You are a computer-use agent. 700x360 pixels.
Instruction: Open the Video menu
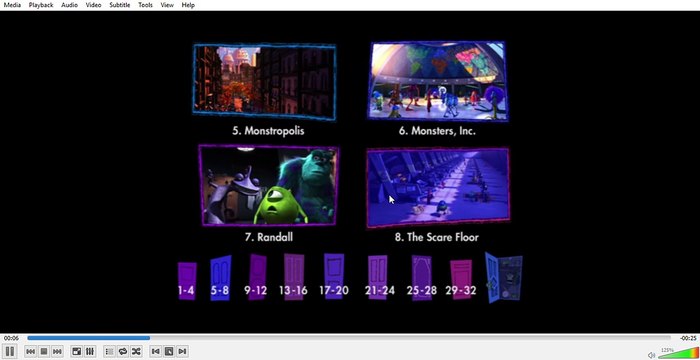click(93, 5)
